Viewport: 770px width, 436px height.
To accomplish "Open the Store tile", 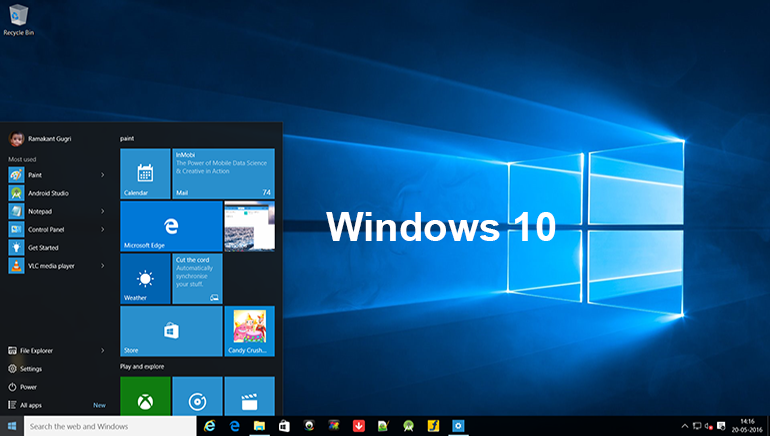I will pos(171,331).
